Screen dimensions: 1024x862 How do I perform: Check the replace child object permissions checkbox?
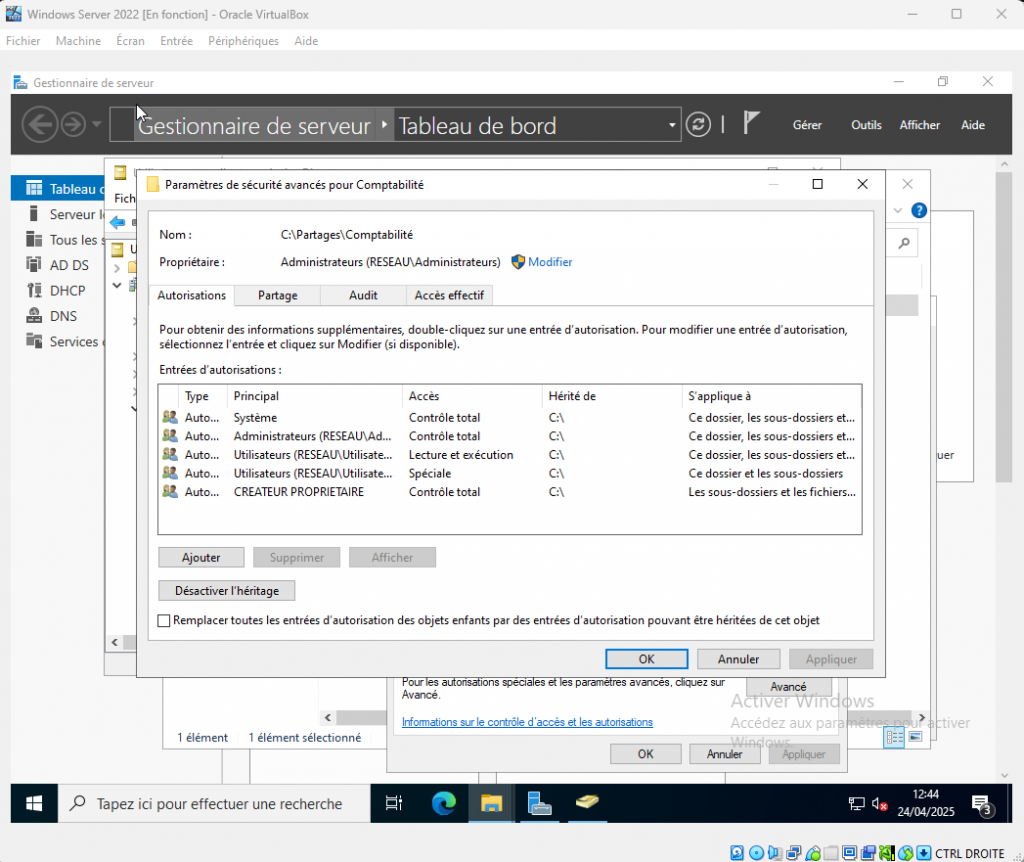[165, 621]
